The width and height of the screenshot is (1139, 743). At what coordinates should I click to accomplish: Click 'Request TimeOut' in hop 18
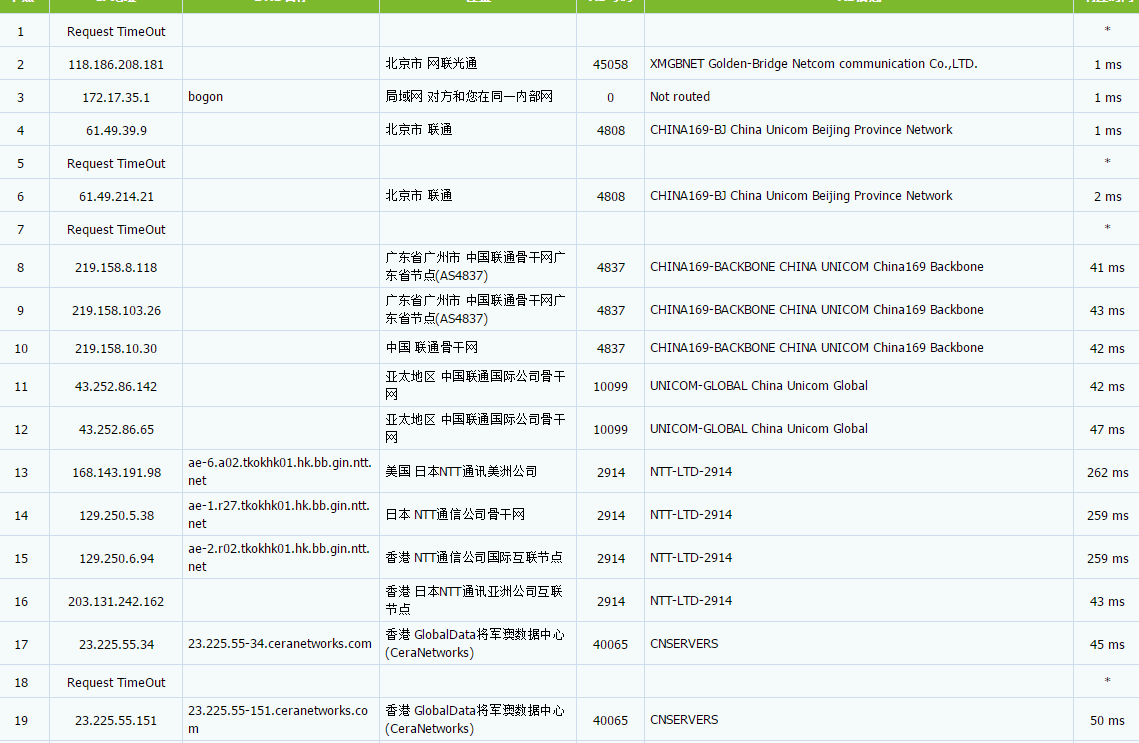116,683
